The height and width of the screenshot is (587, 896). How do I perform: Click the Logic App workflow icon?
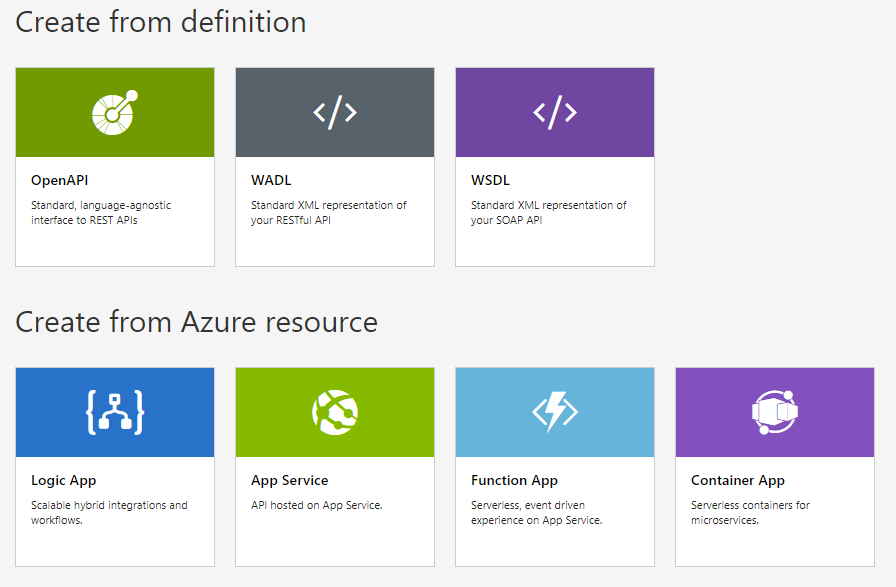[x=114, y=412]
